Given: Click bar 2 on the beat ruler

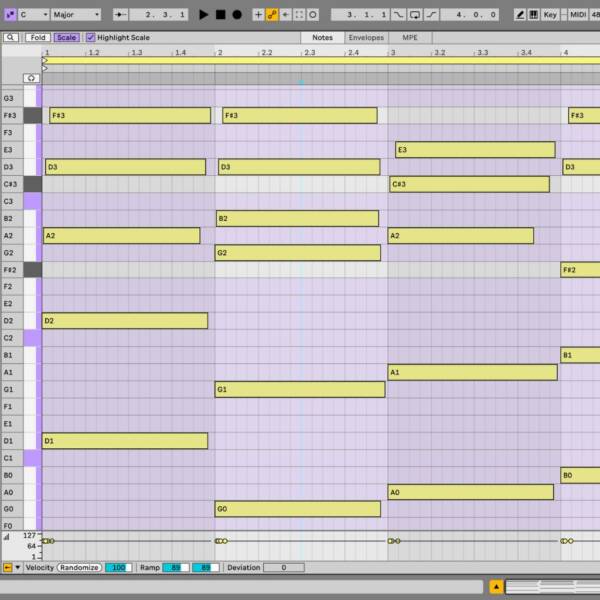Looking at the screenshot, I should (x=220, y=52).
